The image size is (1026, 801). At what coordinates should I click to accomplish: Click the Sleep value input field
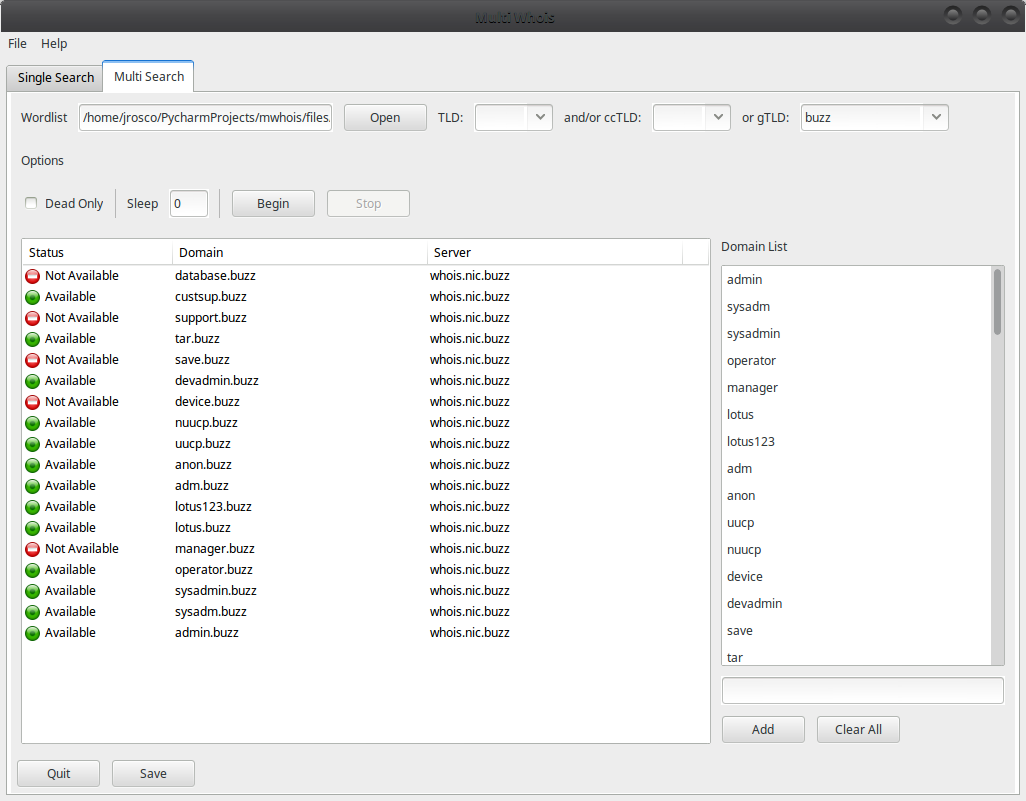pos(189,204)
